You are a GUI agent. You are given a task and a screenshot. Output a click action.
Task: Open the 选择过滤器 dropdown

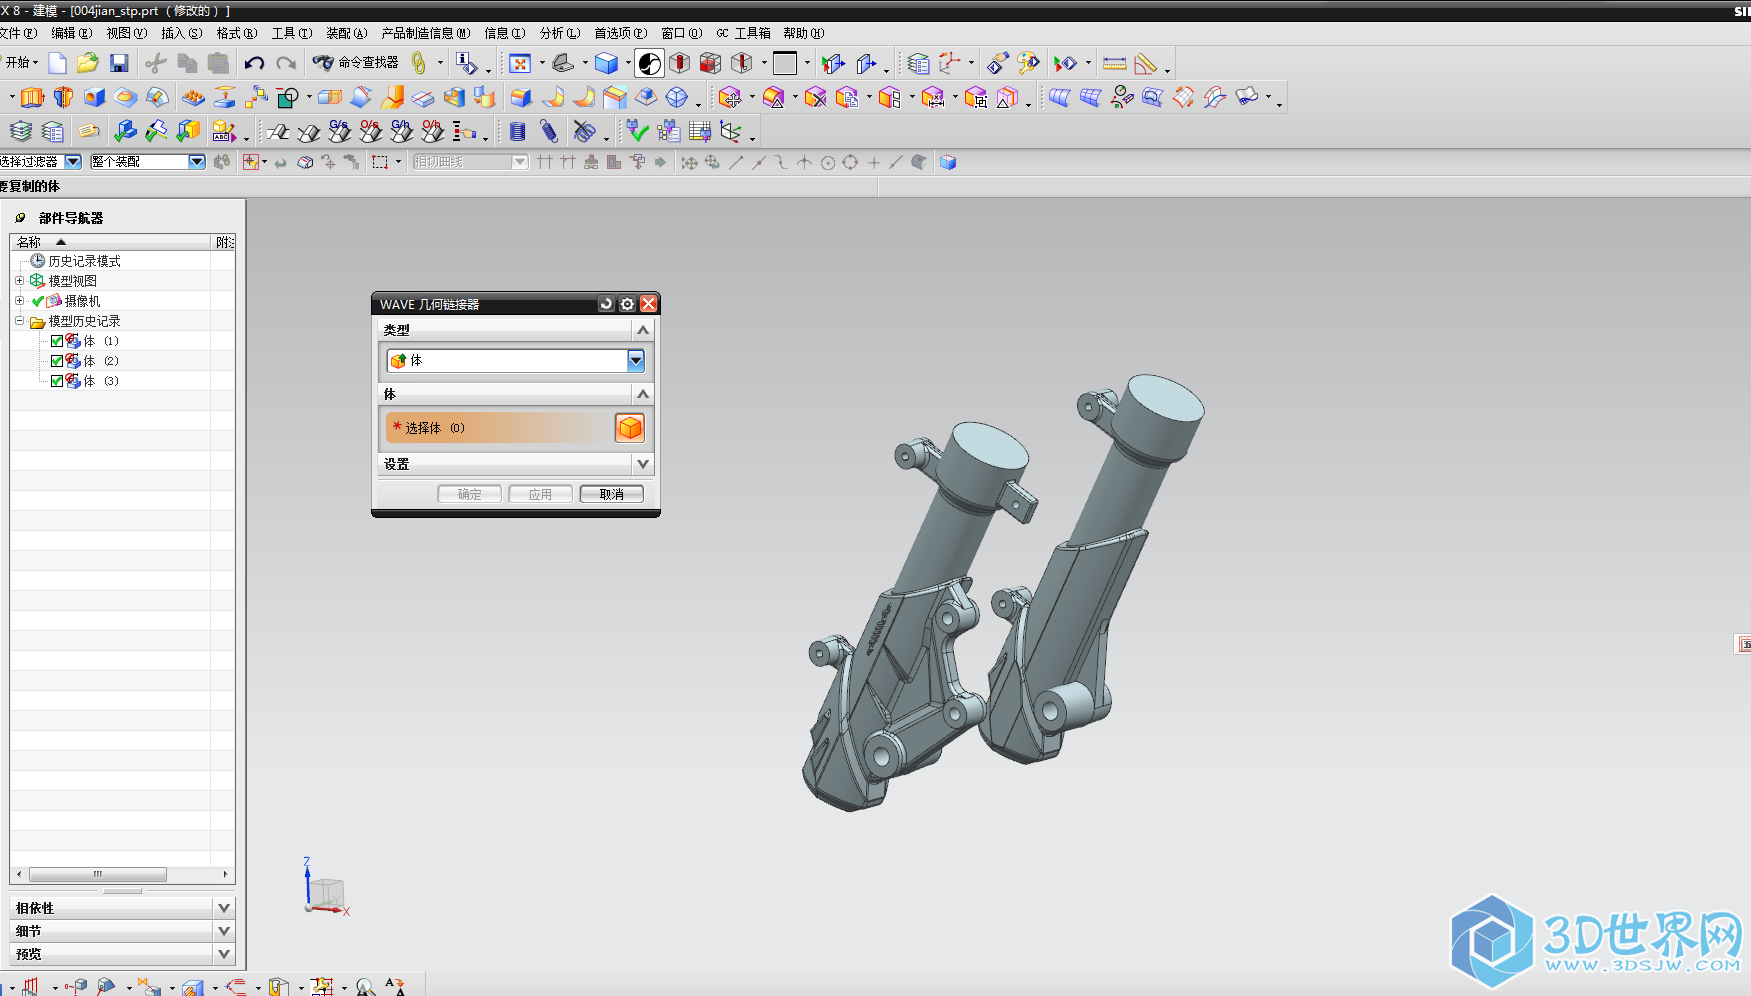click(73, 162)
